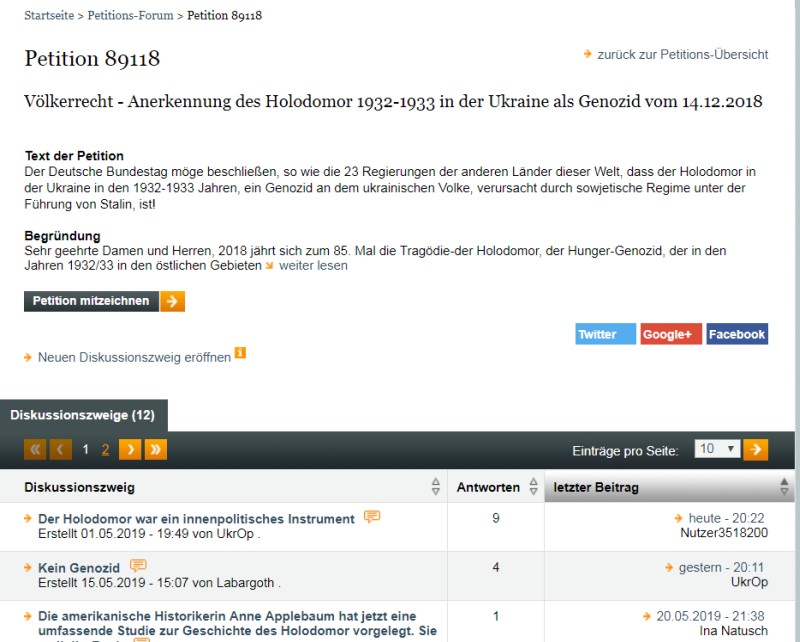Sort by Antworten column arrows
The image size is (800, 642).
(532, 487)
